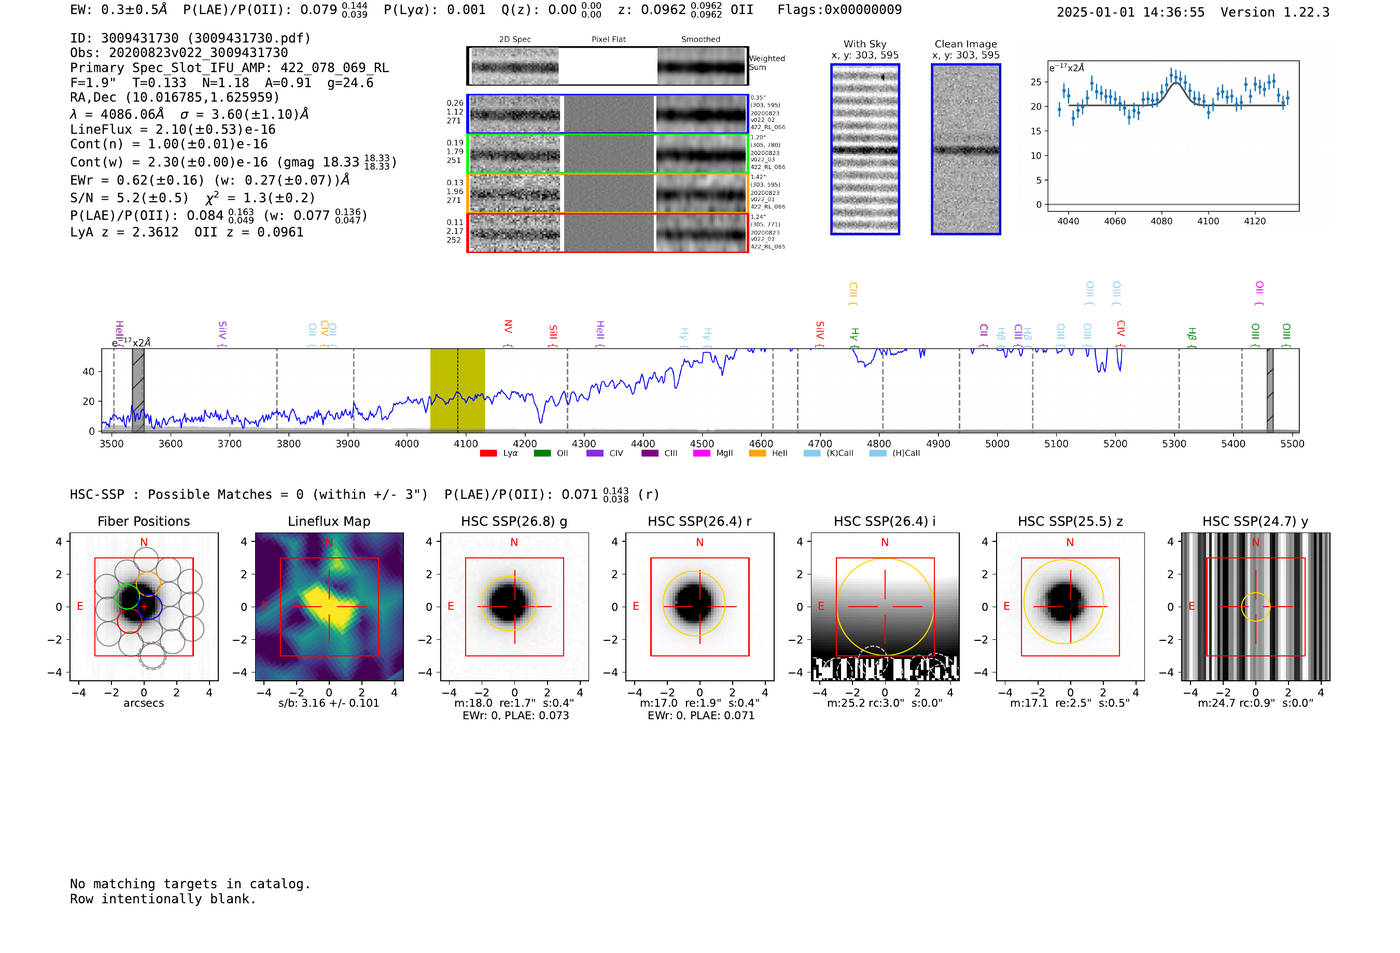Click the Clean Image cutout
This screenshot has height=953, width=1400.
point(966,149)
